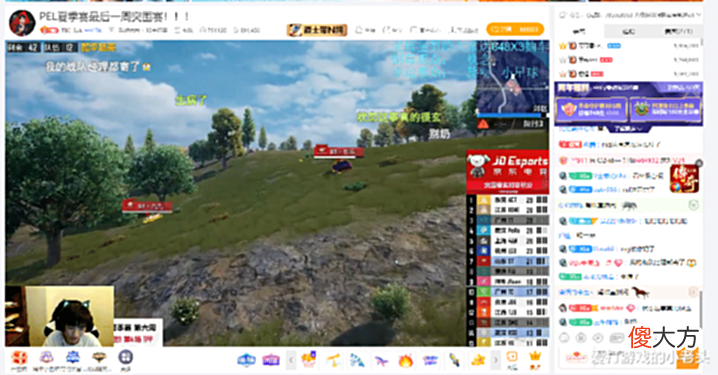The height and width of the screenshot is (375, 718).
Task: Switch to the middle ranking tab
Action: [629, 31]
